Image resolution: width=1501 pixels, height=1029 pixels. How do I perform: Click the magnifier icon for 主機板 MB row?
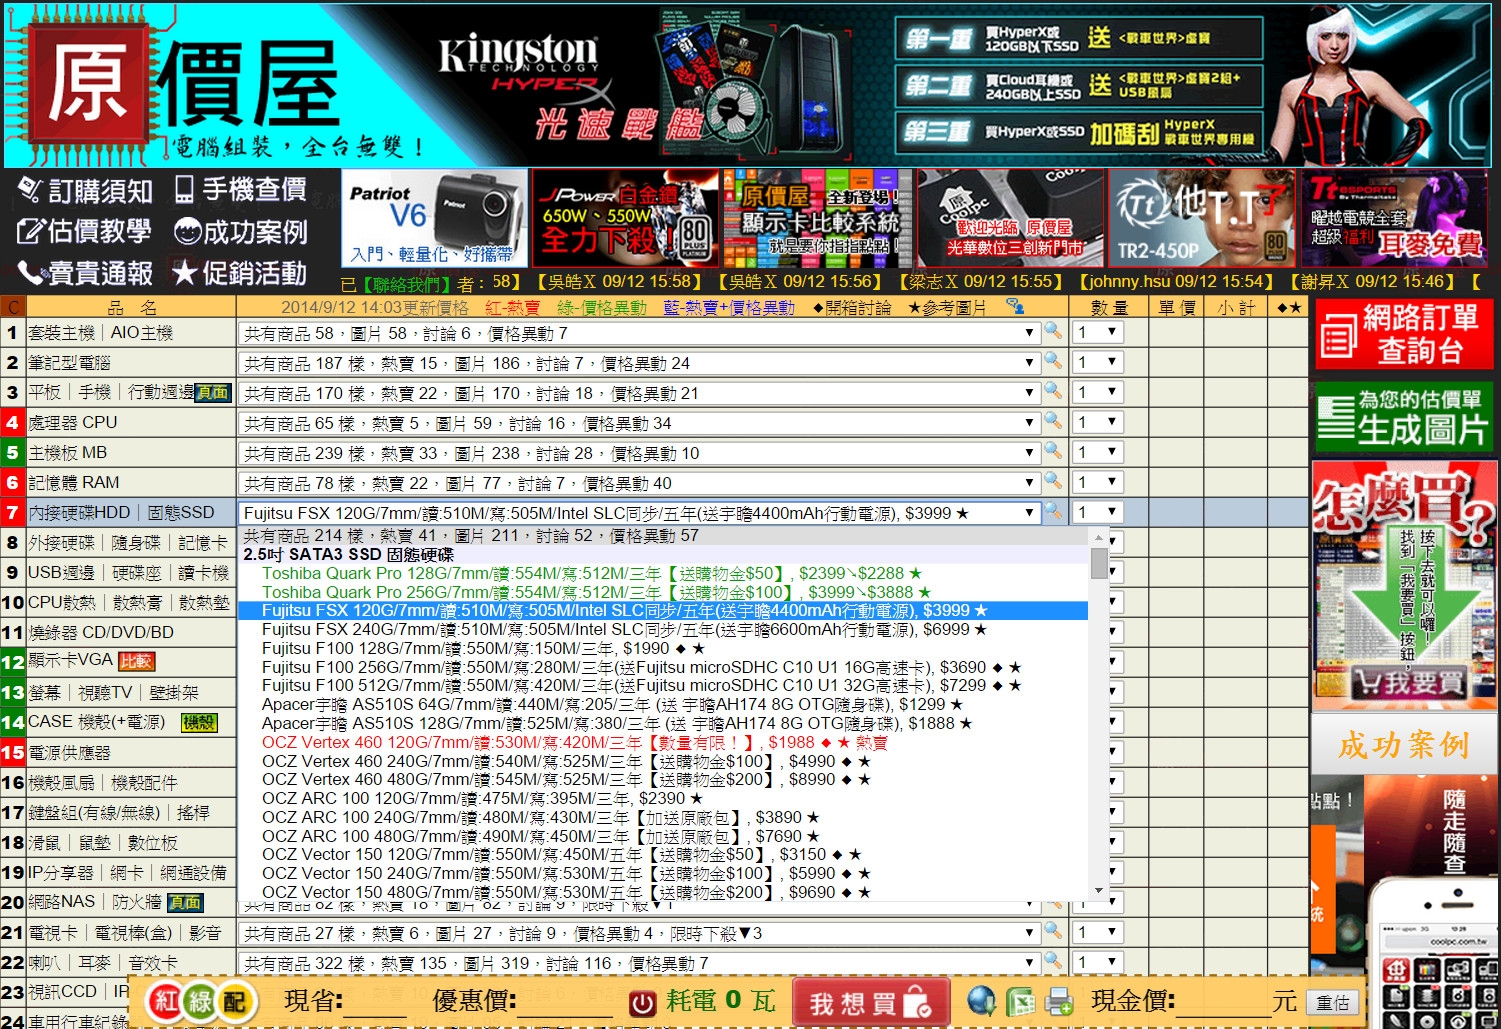[x=1053, y=451]
